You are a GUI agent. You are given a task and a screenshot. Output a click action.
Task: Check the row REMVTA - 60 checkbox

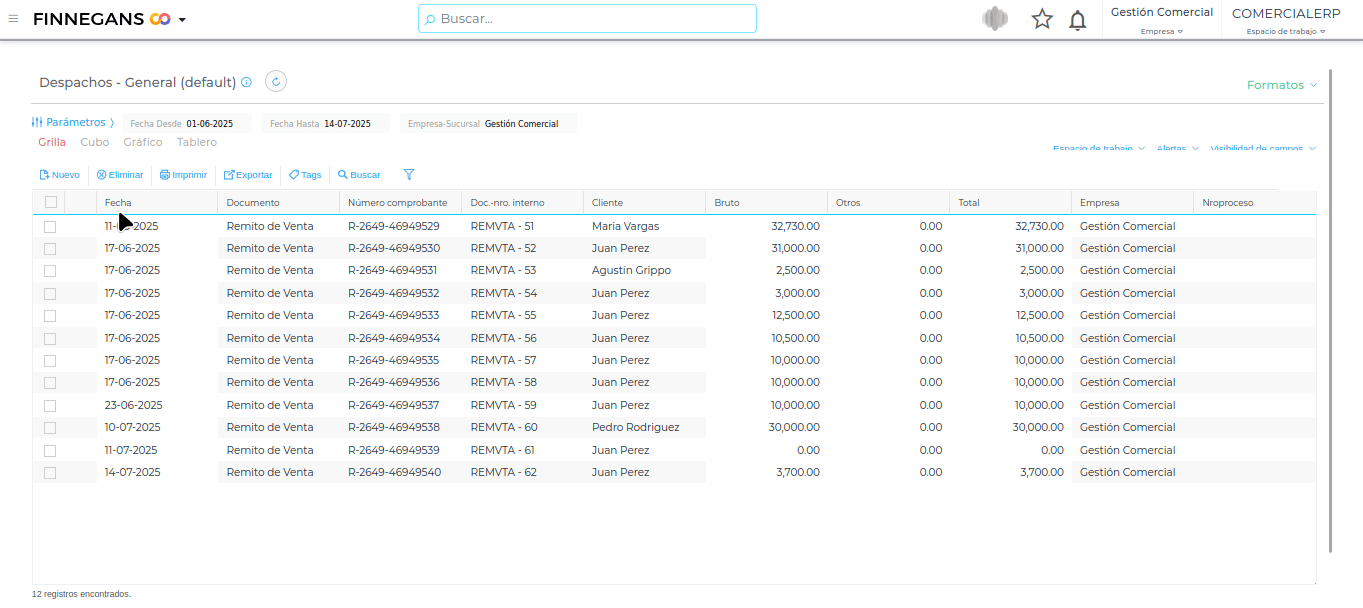click(x=50, y=428)
